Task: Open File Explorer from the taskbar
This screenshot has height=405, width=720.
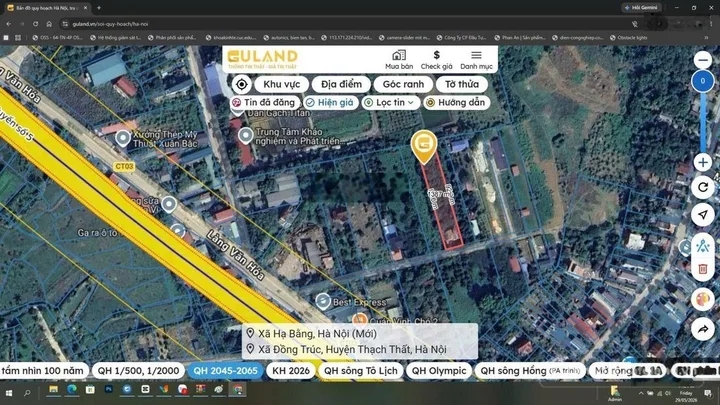Action: point(54,390)
